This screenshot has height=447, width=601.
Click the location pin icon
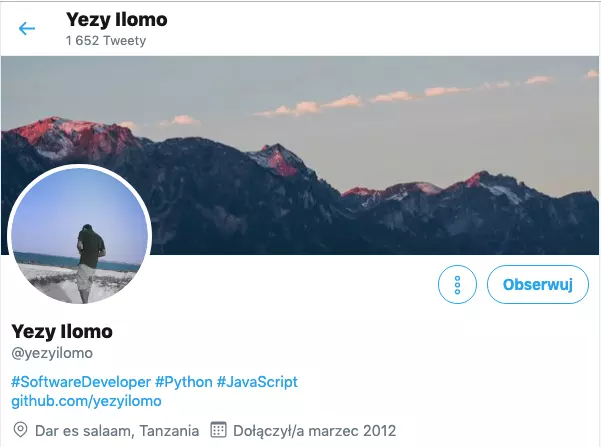(x=20, y=430)
